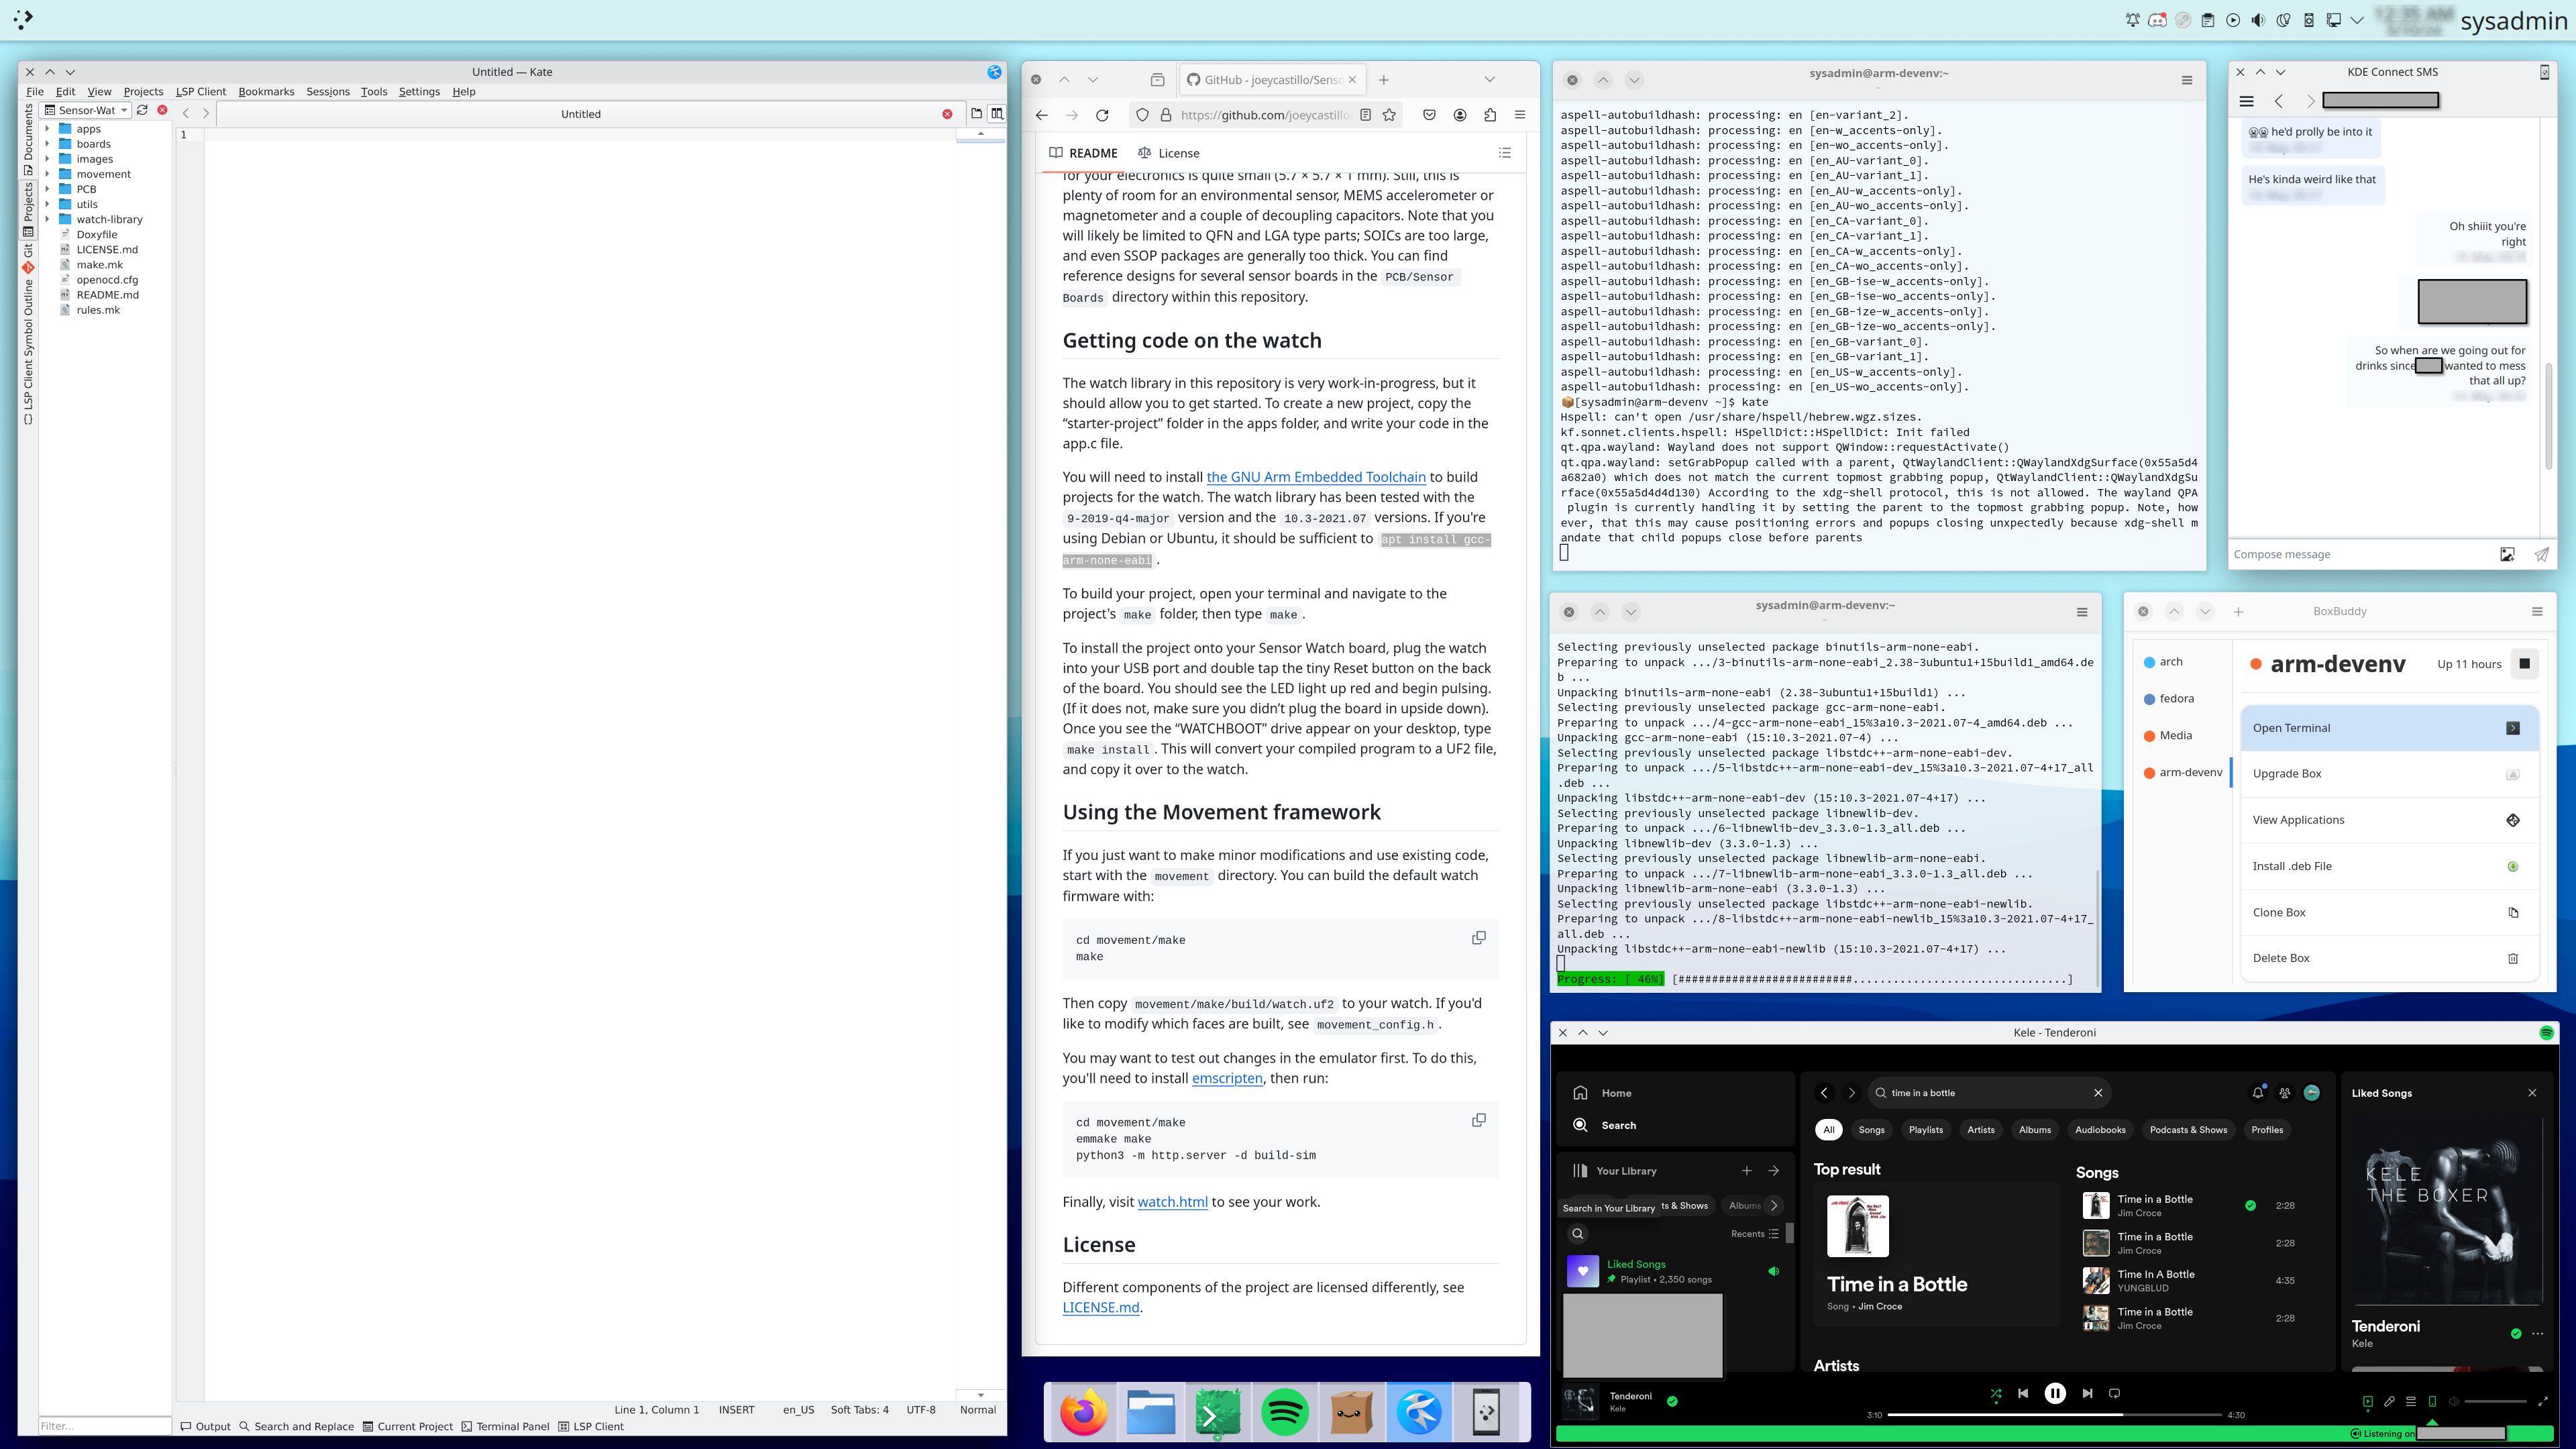Toggle shuffle in the Spotify player
2576x1449 pixels.
(x=1995, y=1393)
